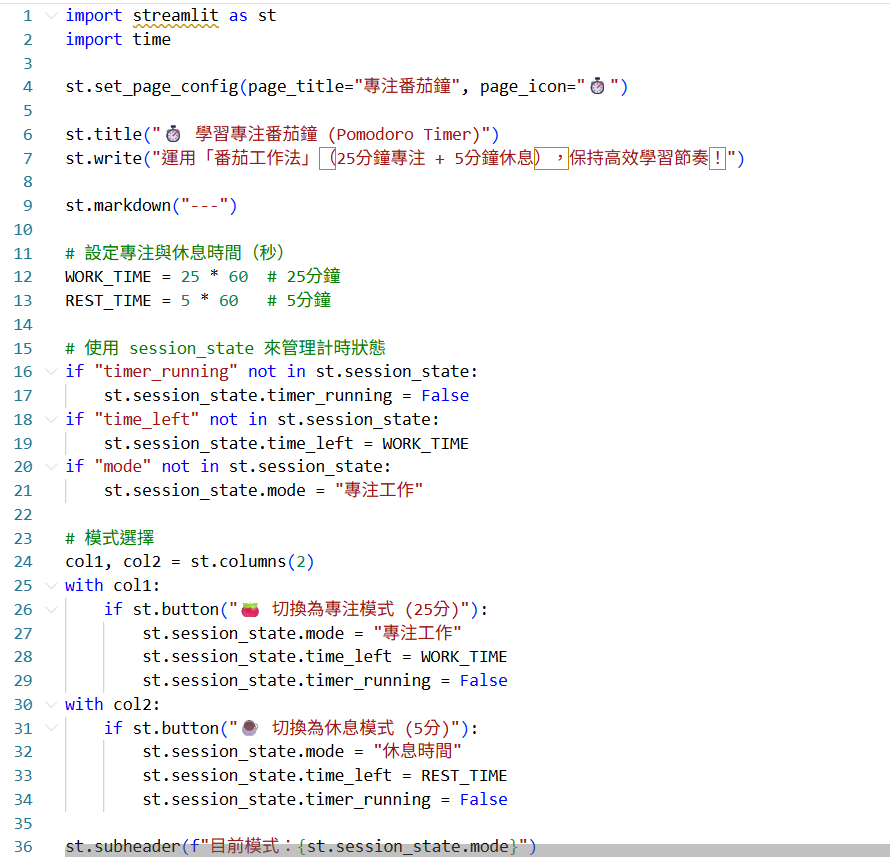Viewport: 890px width, 857px height.
Task: Collapse the 'with col1' block at line 25
Action: tap(51, 585)
